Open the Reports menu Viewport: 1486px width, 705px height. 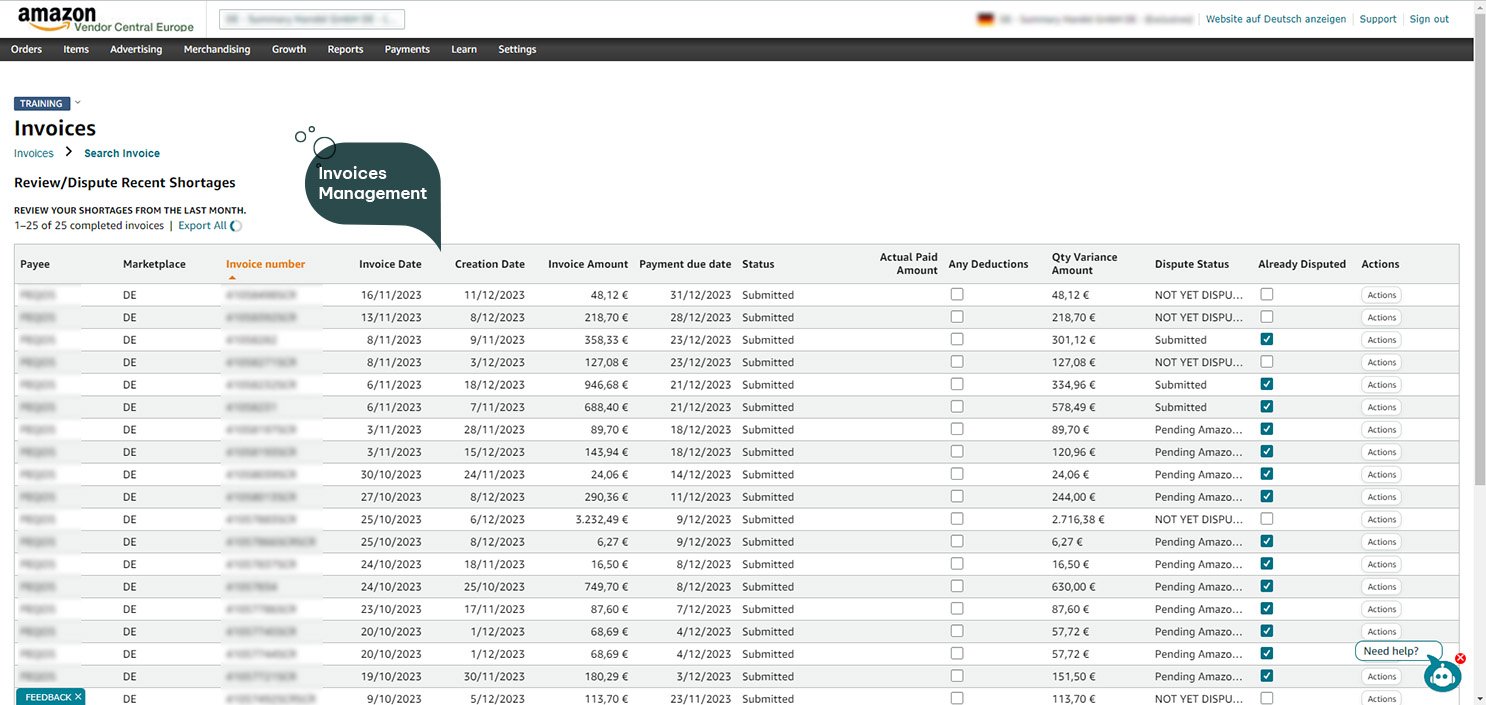(345, 49)
